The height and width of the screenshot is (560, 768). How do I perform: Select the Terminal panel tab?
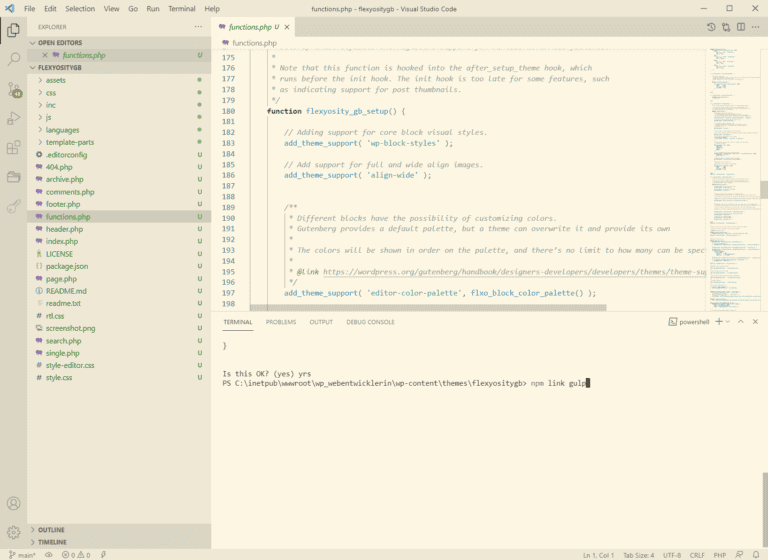tap(238, 322)
